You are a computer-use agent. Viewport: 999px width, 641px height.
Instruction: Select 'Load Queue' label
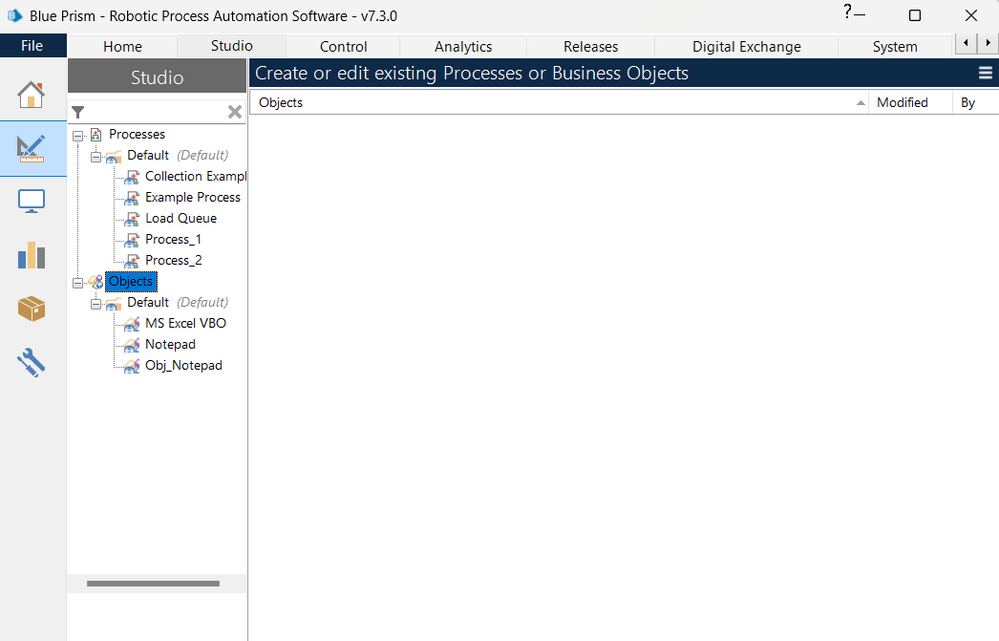(181, 219)
